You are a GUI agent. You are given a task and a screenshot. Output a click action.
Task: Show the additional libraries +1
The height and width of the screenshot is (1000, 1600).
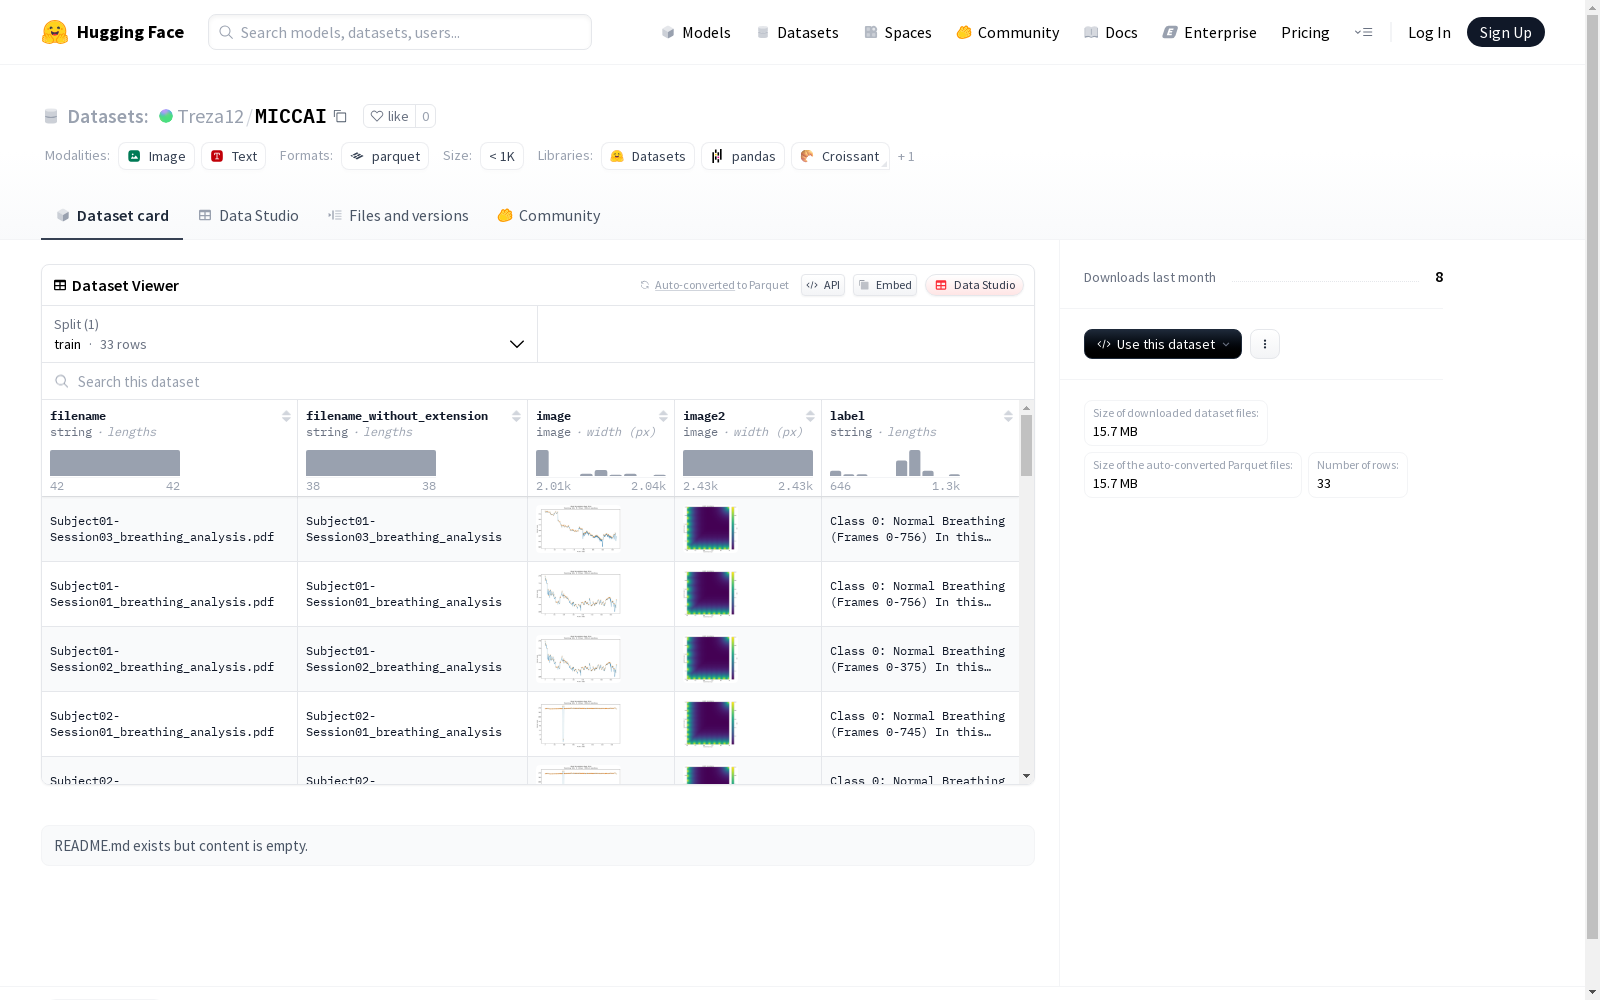point(906,157)
